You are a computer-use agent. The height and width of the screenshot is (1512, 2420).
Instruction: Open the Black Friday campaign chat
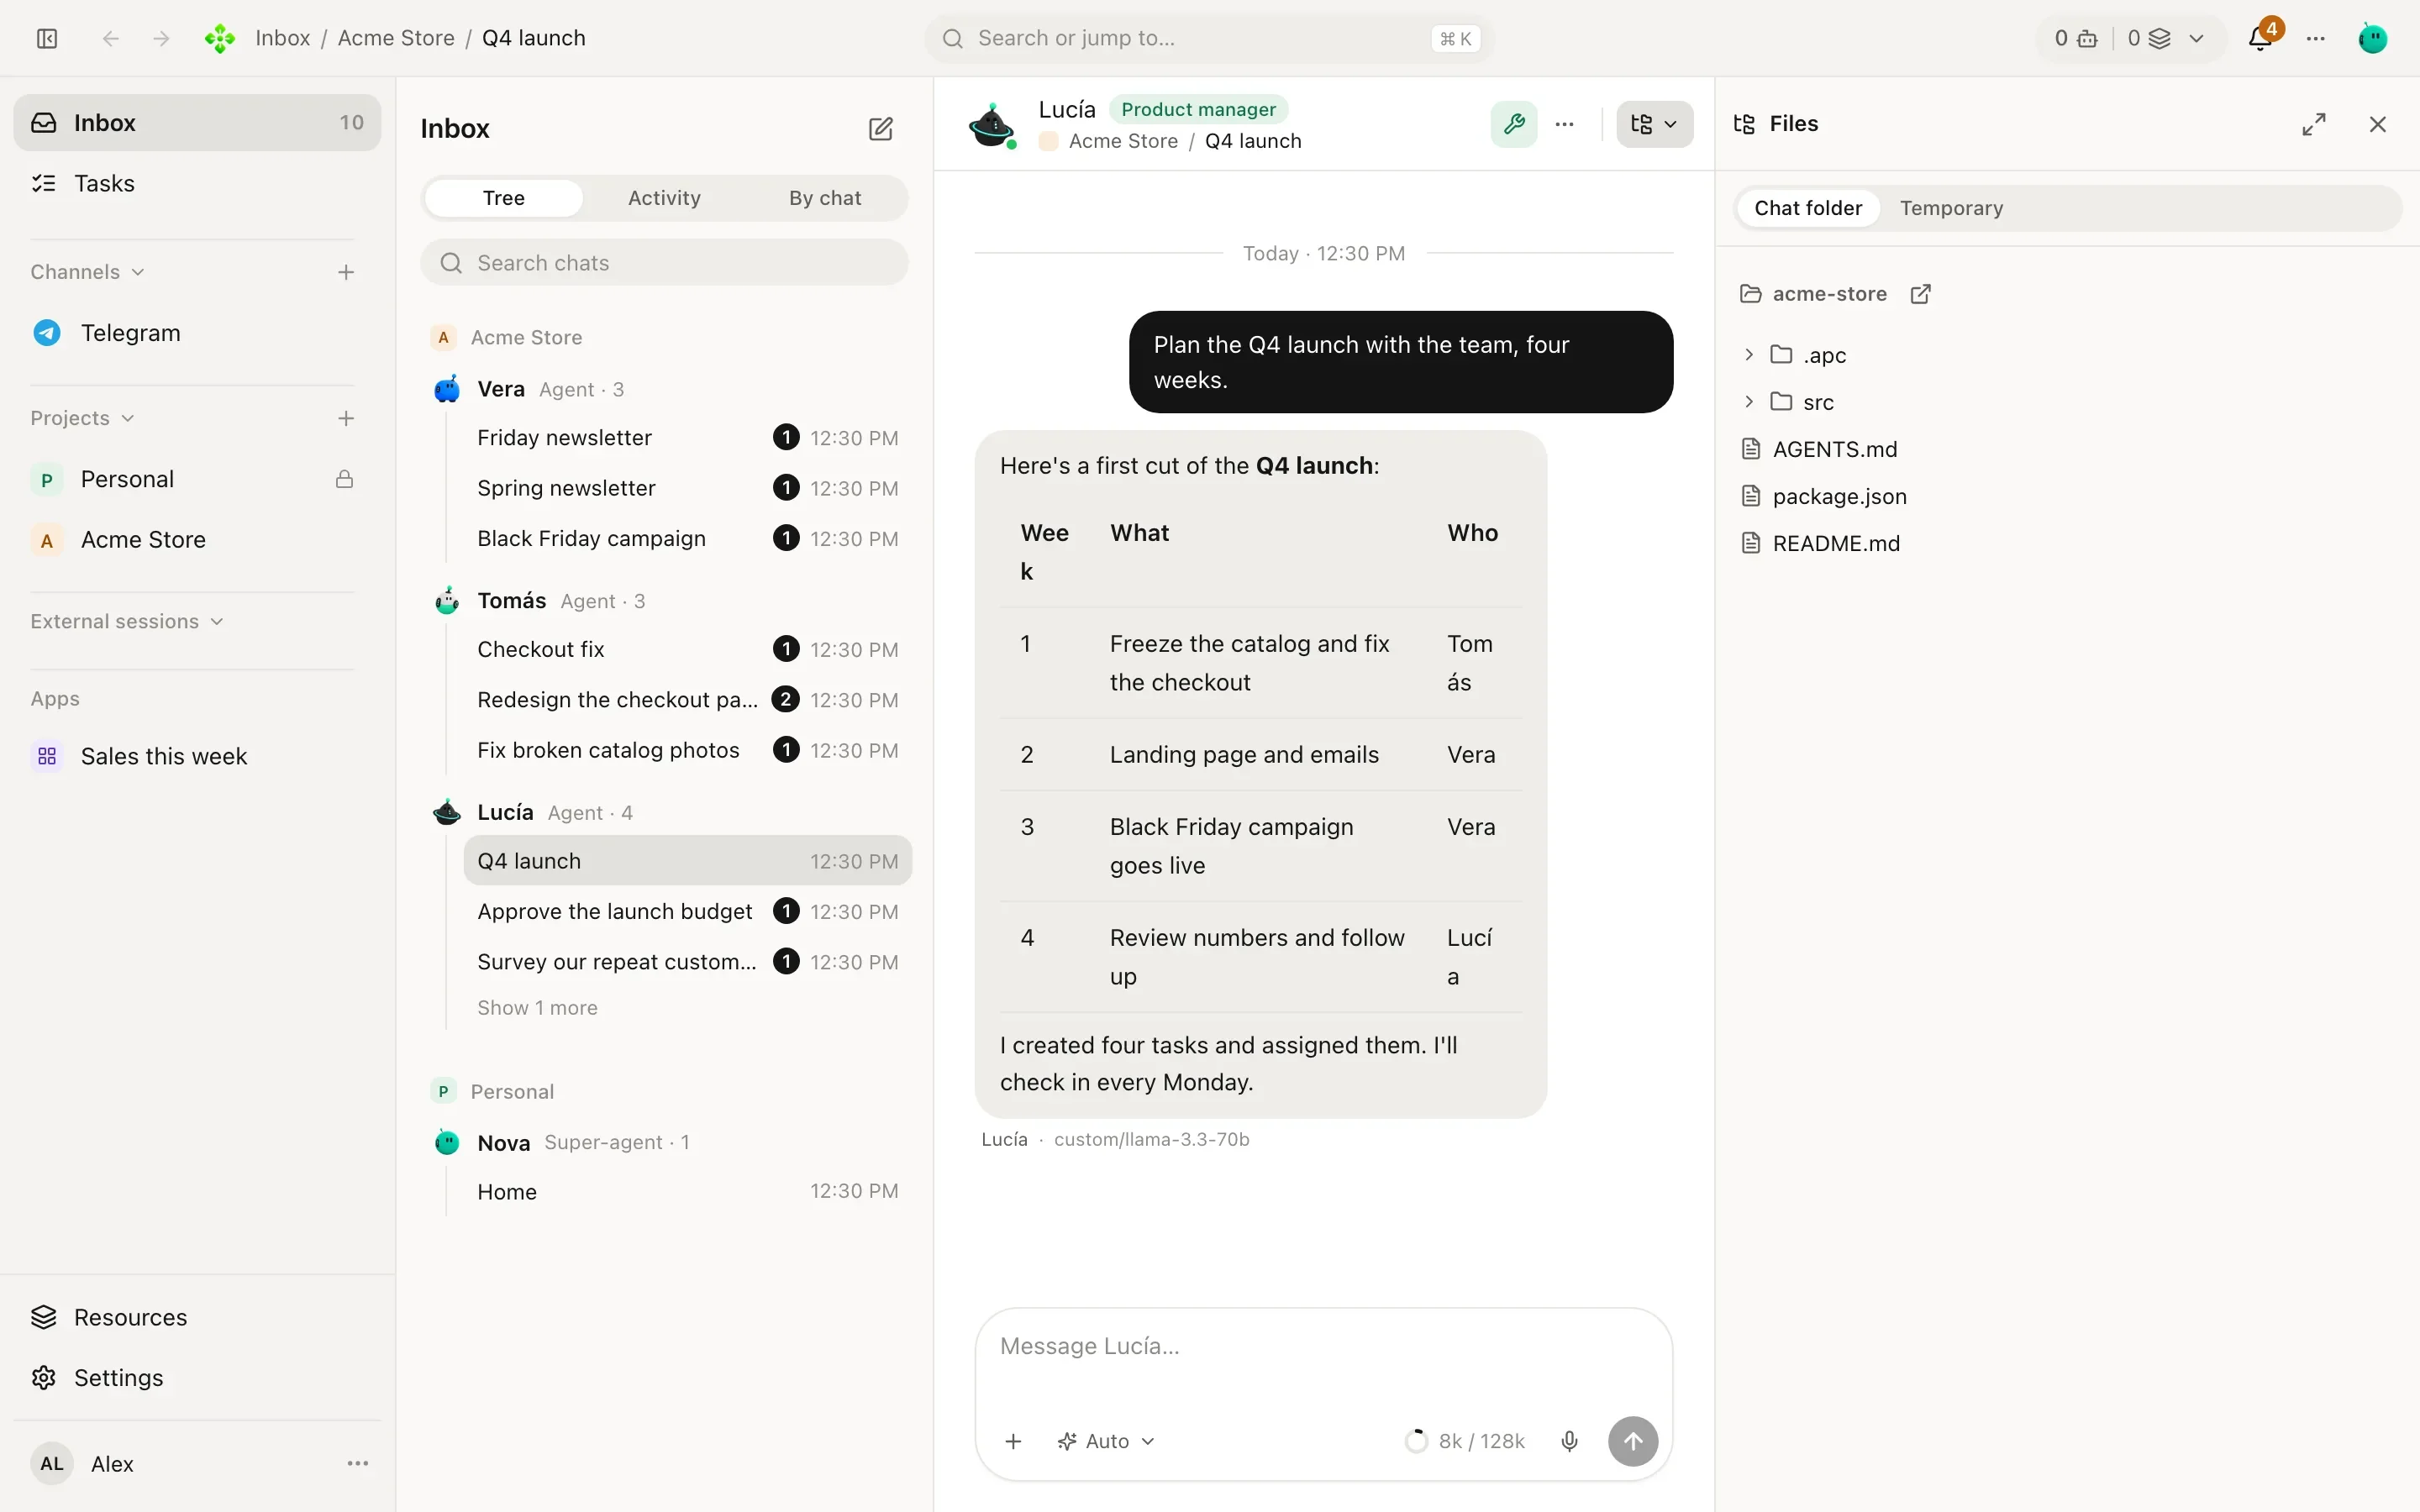pyautogui.click(x=687, y=538)
